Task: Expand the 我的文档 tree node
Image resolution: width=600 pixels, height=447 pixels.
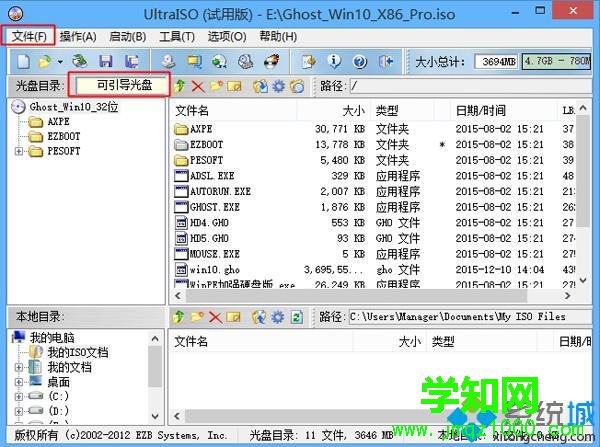Action: click(x=18, y=367)
